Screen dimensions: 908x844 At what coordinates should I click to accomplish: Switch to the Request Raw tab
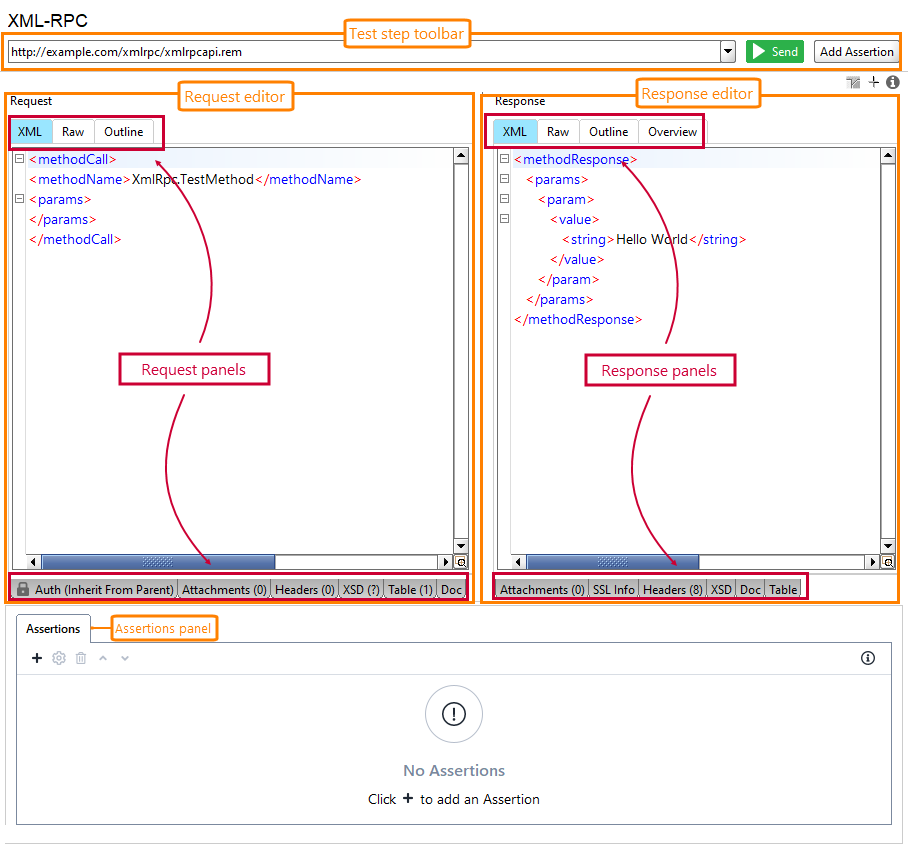coord(73,131)
